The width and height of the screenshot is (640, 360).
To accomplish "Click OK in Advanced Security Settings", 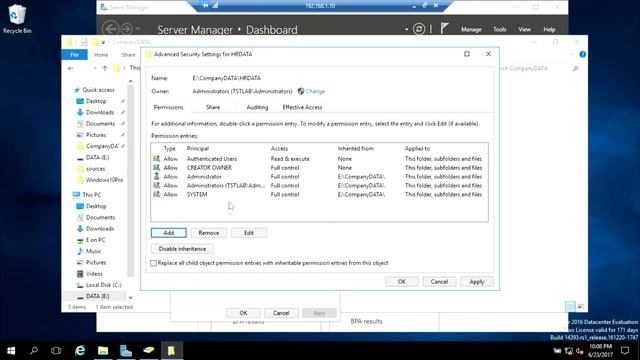I will (x=402, y=282).
